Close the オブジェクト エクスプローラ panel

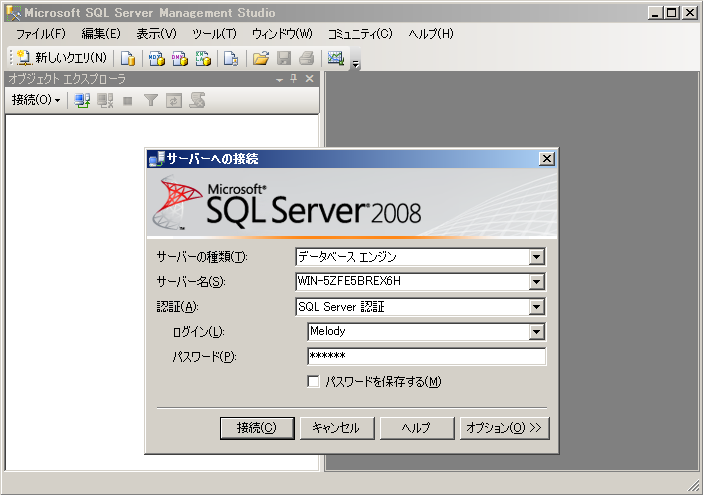(x=309, y=78)
